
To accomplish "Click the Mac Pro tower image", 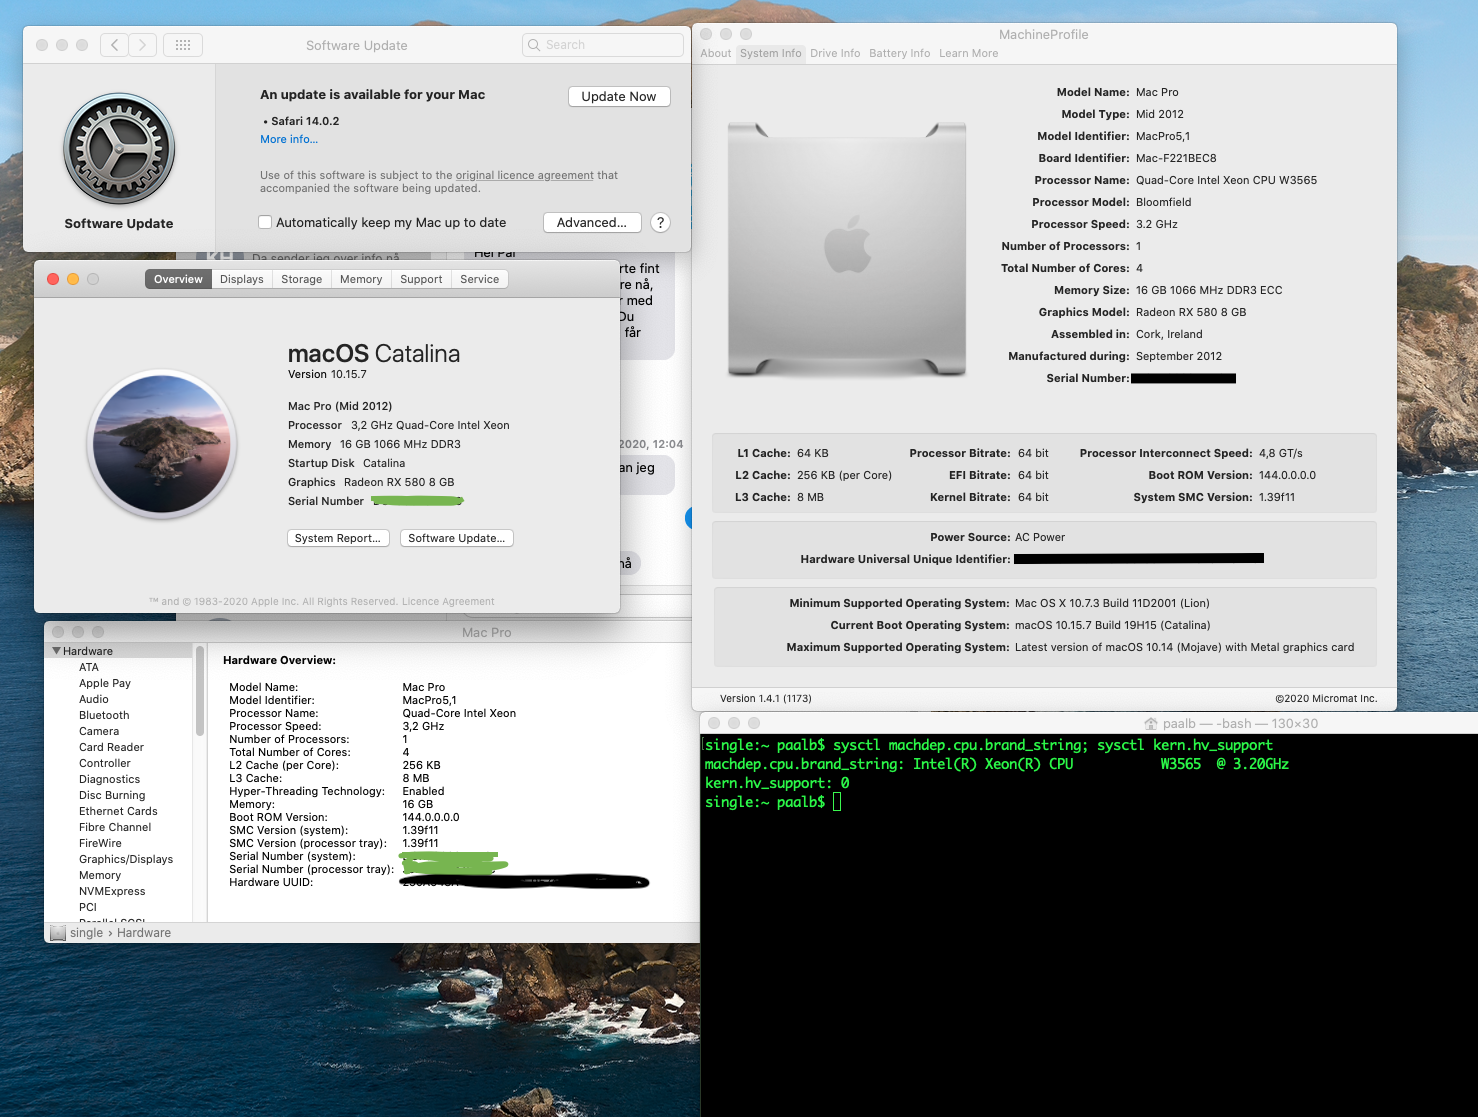I will (x=847, y=250).
